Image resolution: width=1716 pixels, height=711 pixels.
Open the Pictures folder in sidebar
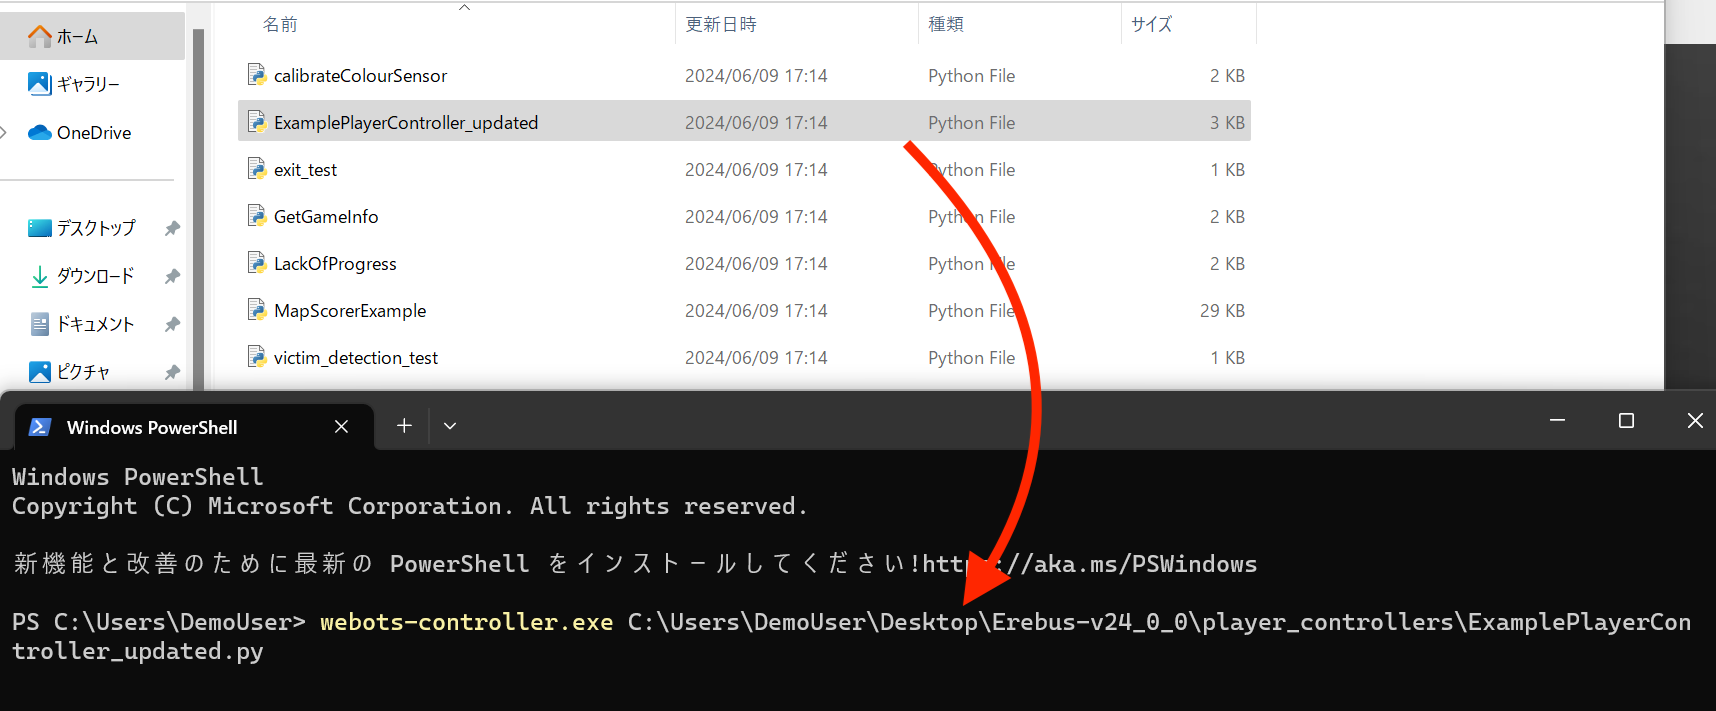(83, 372)
